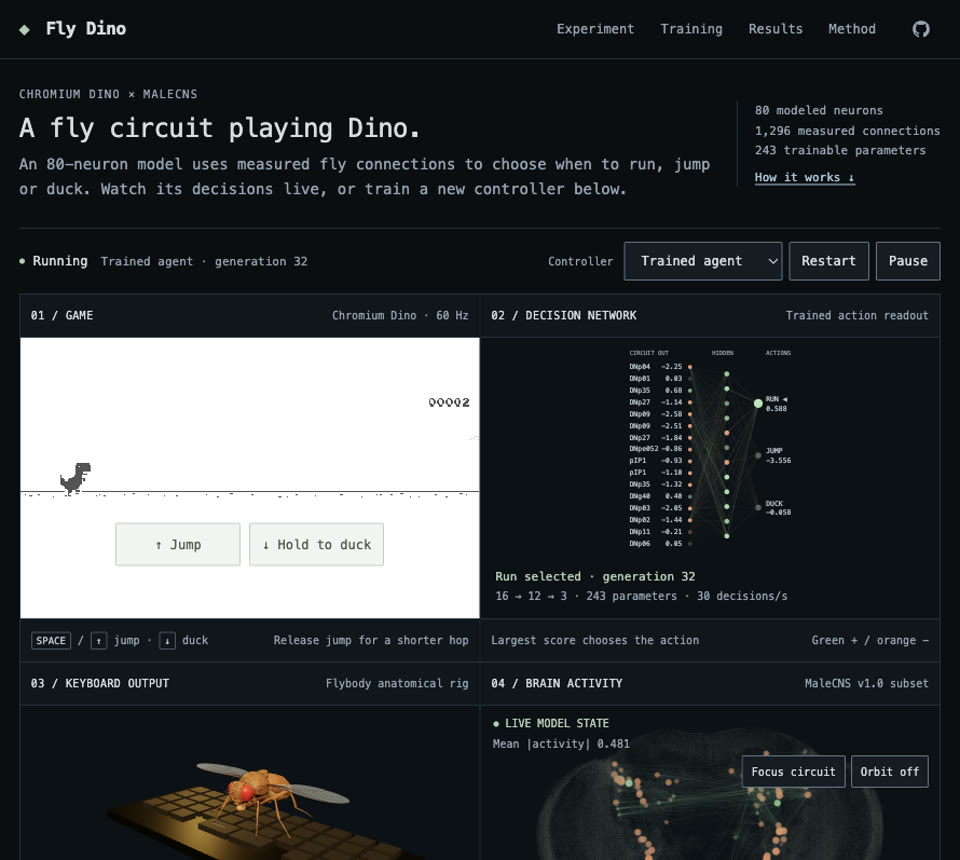Click the 04 / BRAIN ACTIVITY heading
This screenshot has height=860, width=960.
pyautogui.click(x=557, y=683)
